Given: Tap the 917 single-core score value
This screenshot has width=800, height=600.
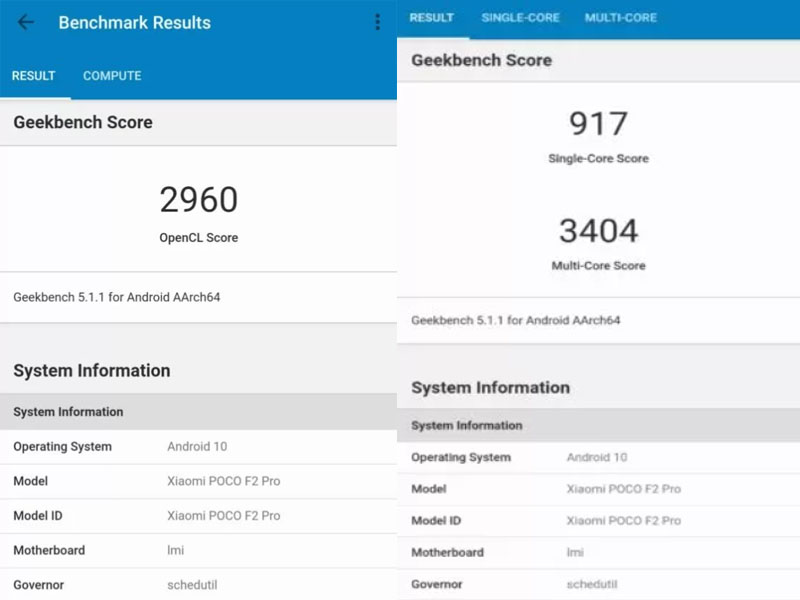Looking at the screenshot, I should pyautogui.click(x=598, y=124).
